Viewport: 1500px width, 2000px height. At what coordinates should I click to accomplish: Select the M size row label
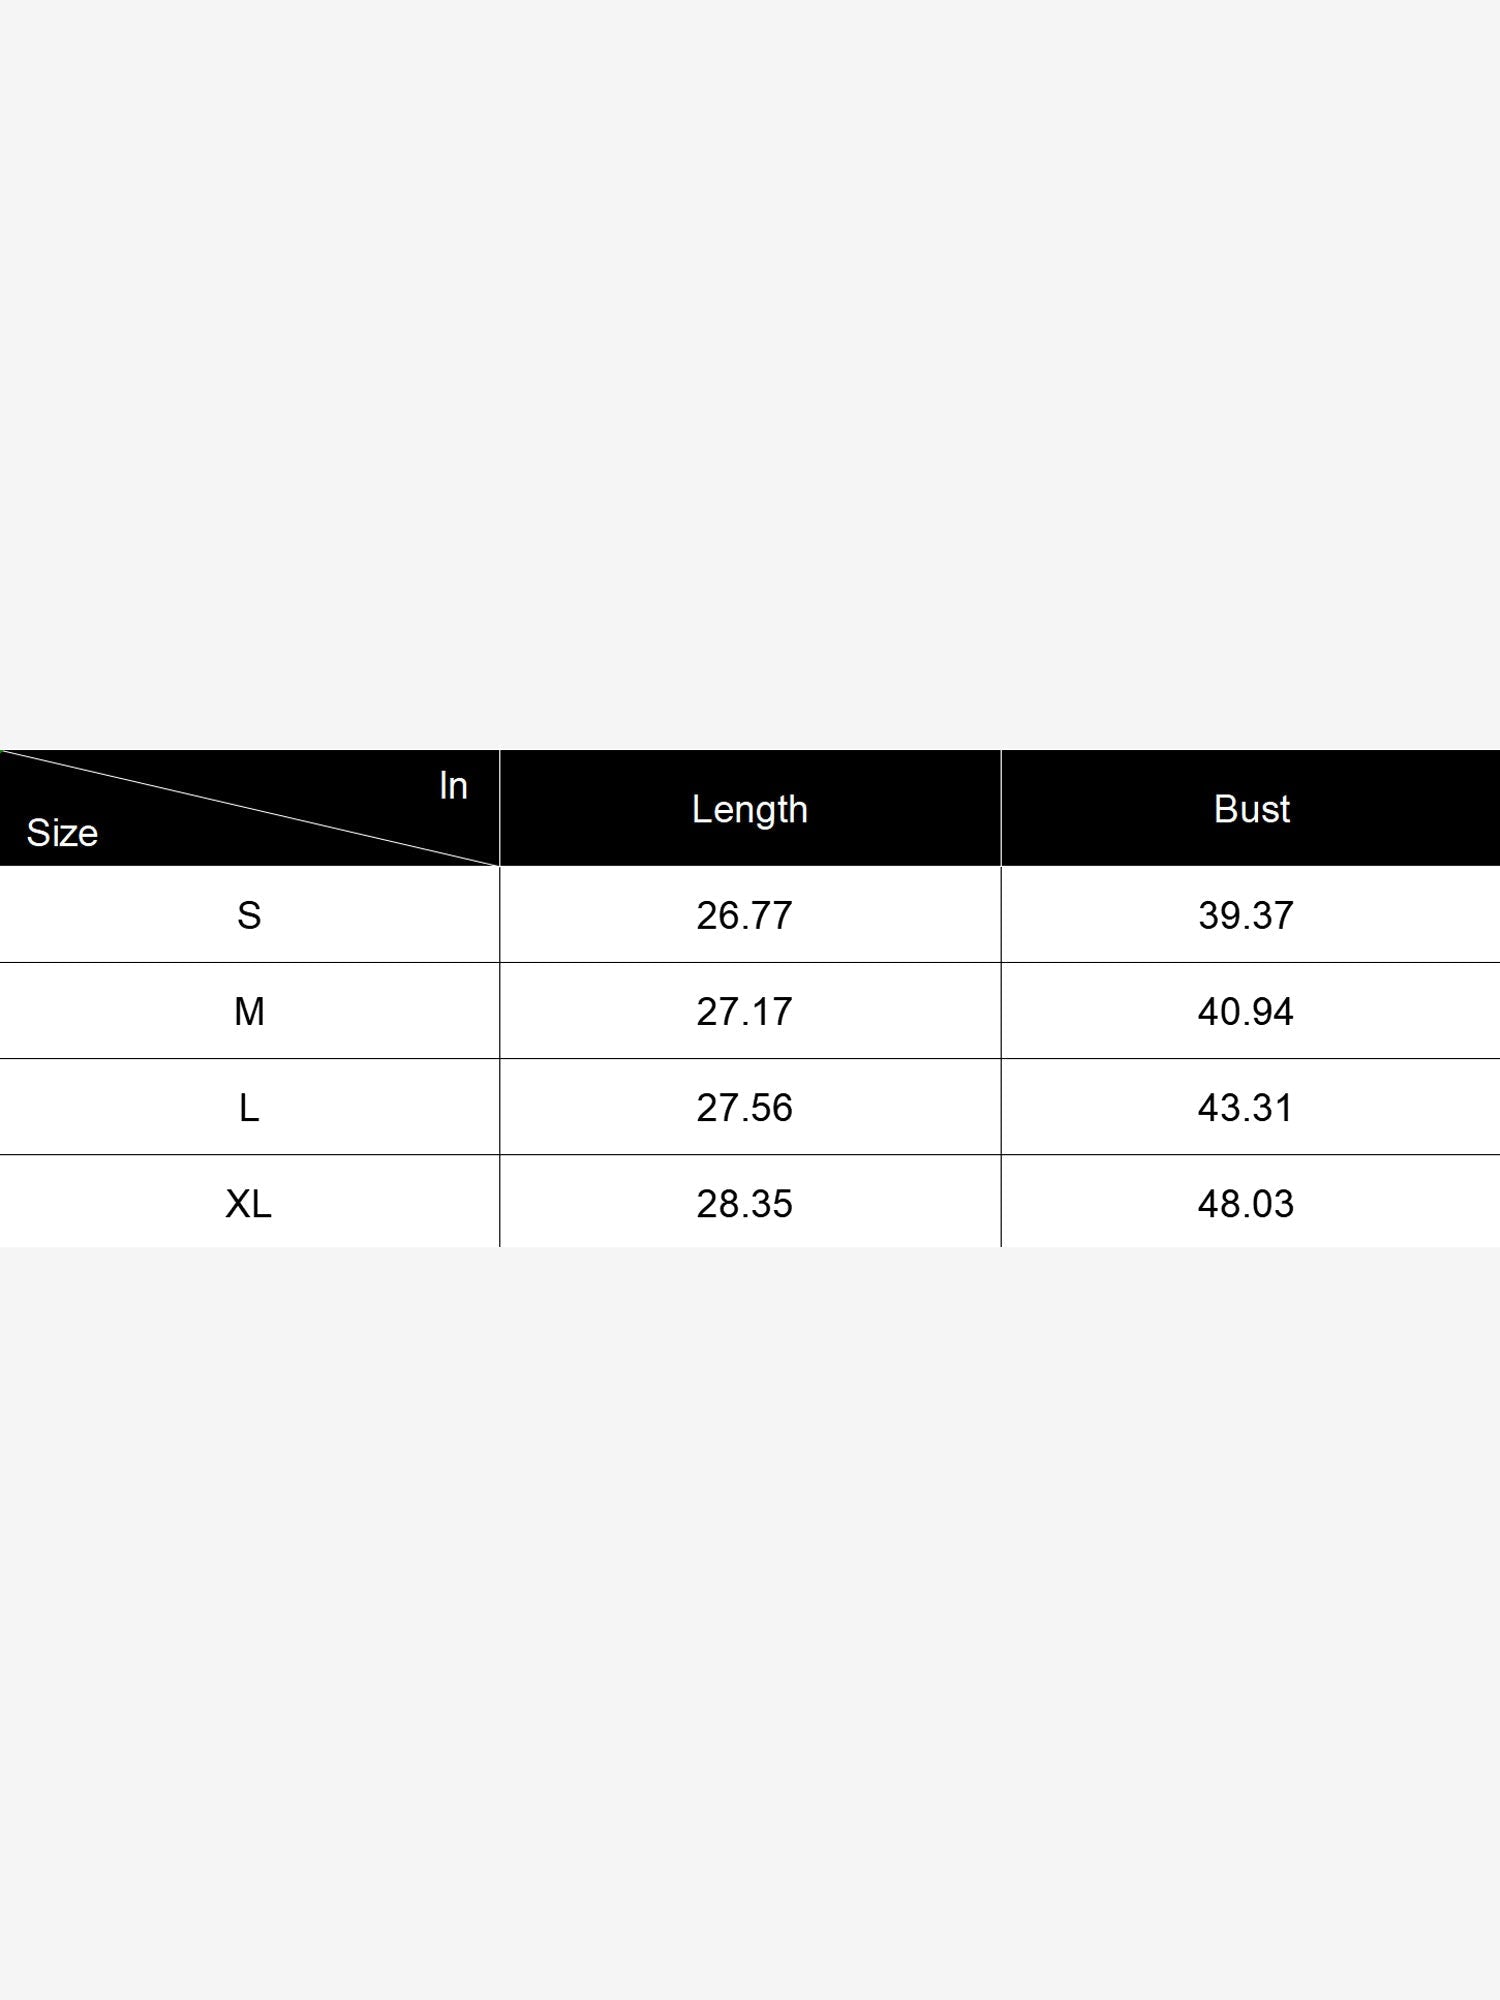click(x=249, y=1011)
